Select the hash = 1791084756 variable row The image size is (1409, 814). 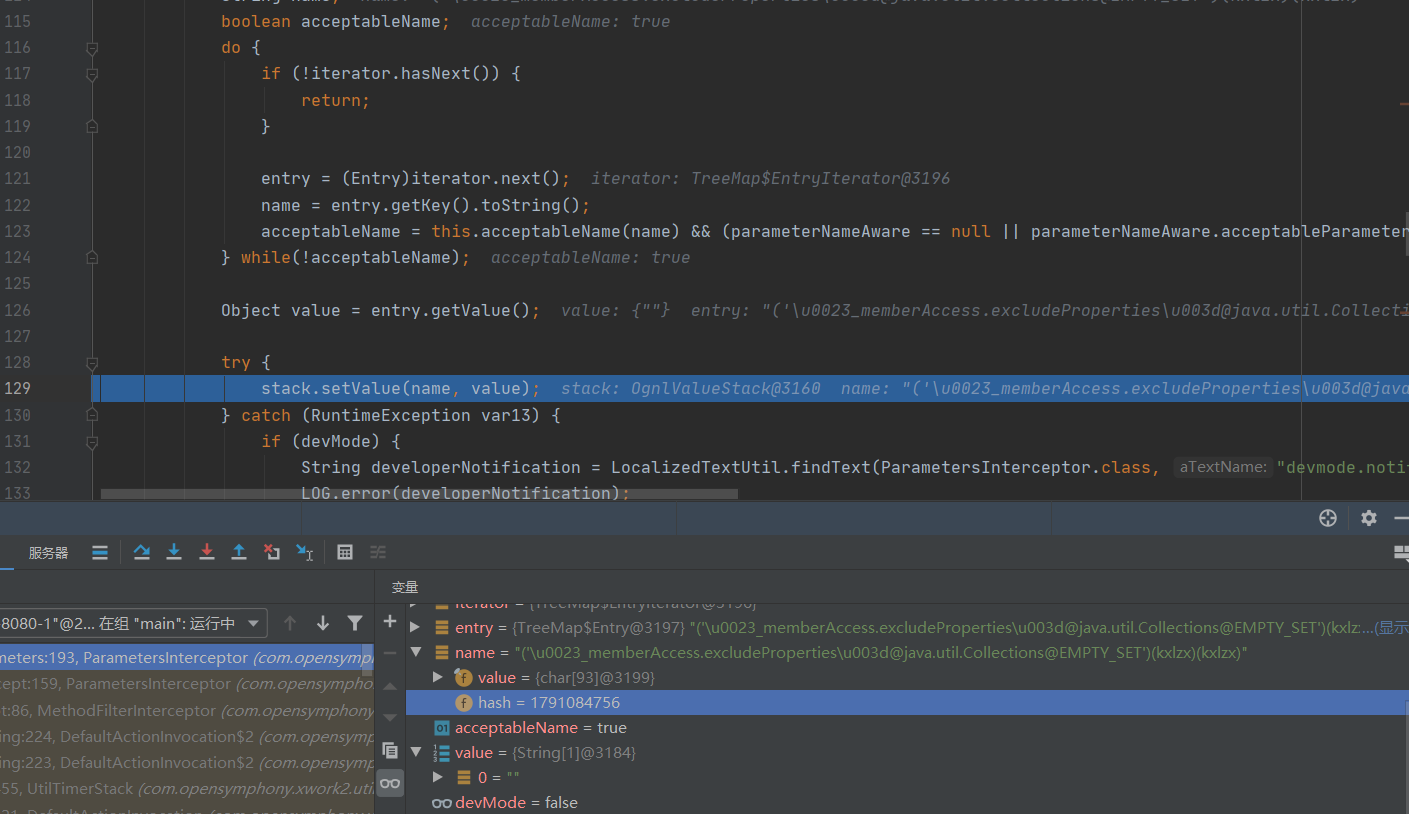coord(907,703)
